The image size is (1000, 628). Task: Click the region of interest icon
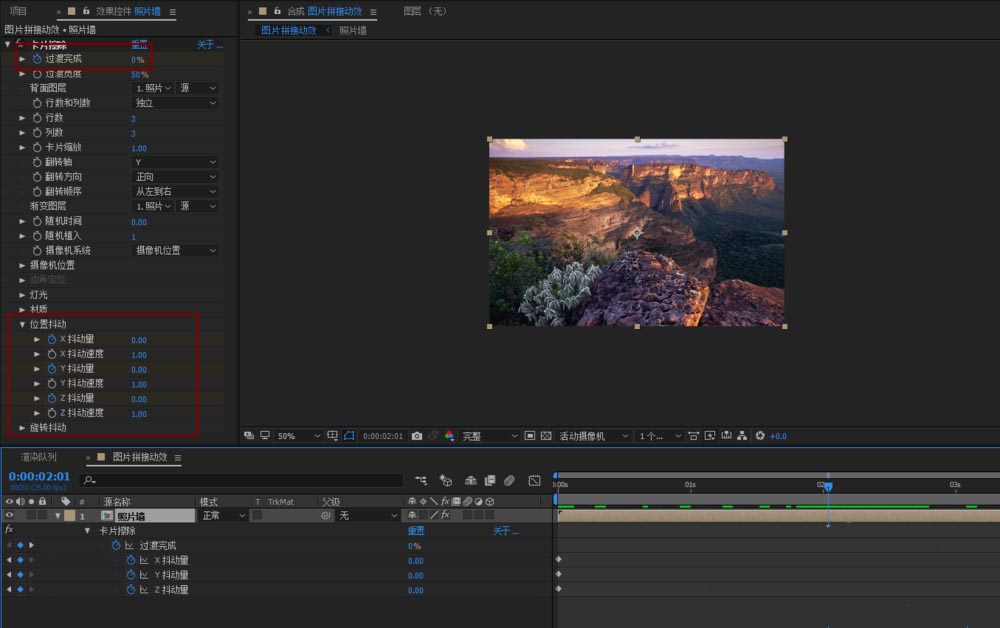pyautogui.click(x=529, y=436)
